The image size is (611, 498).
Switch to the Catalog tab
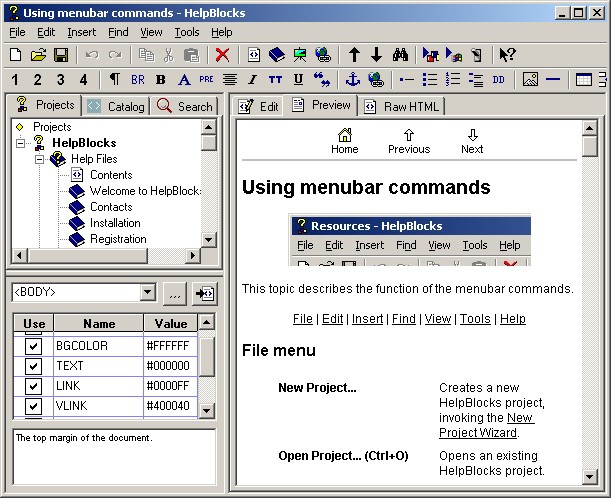[116, 106]
